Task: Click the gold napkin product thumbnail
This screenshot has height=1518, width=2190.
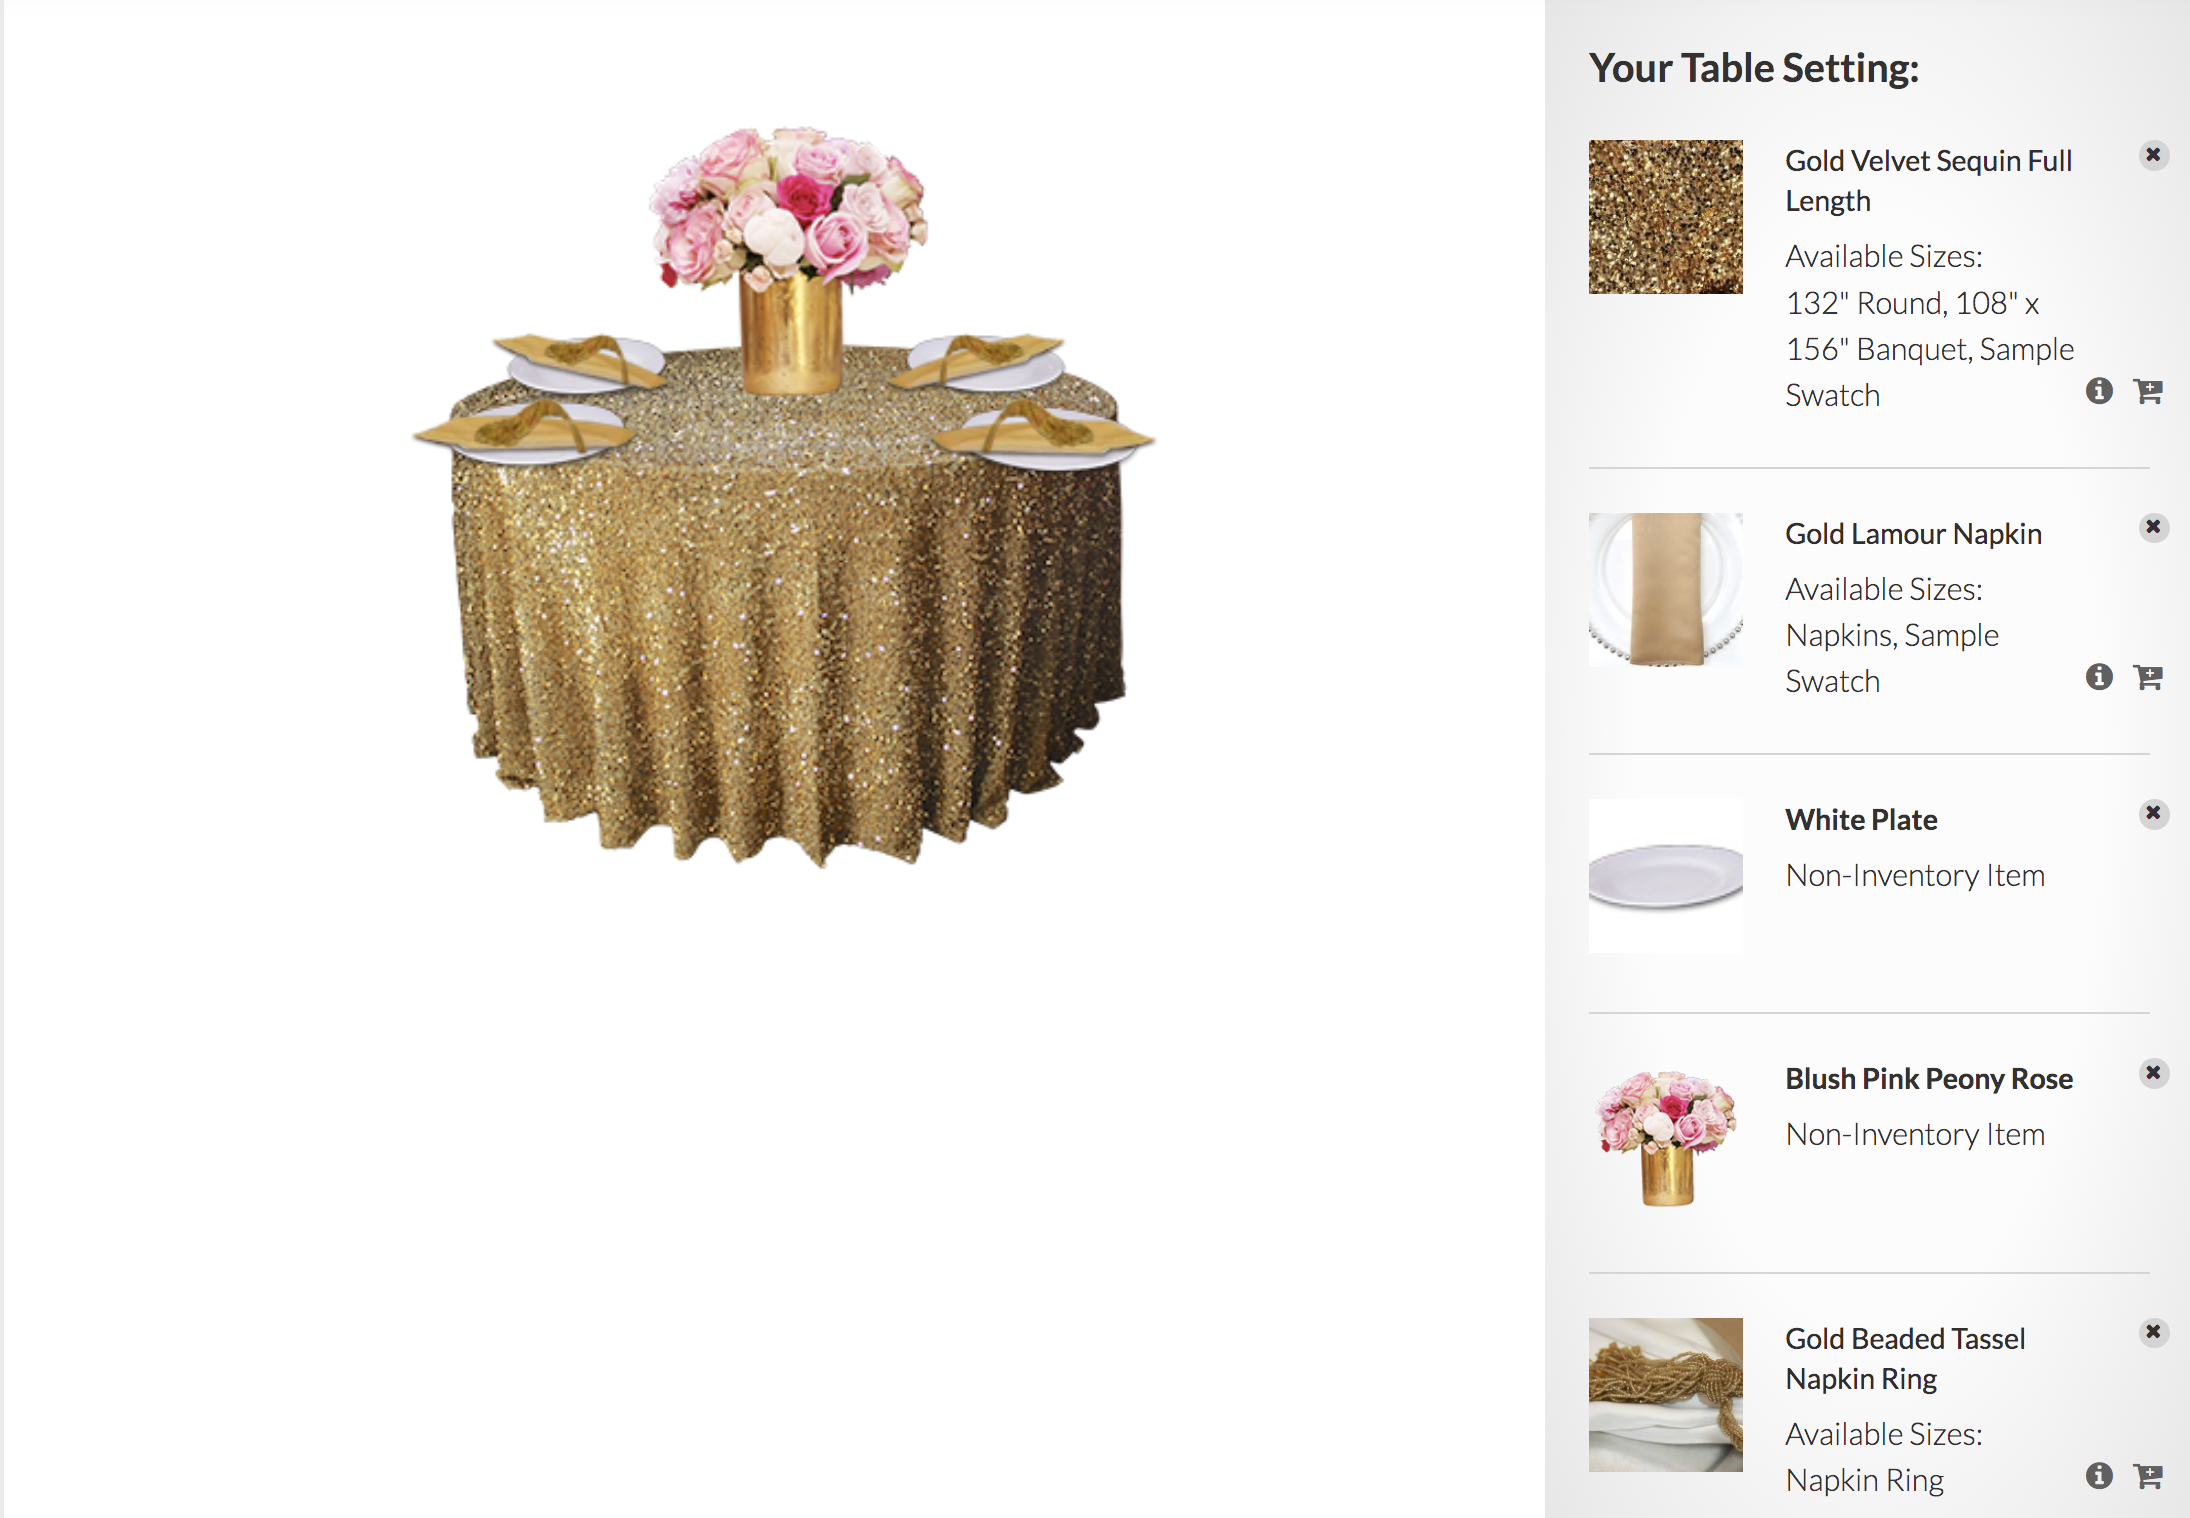Action: (x=1665, y=590)
